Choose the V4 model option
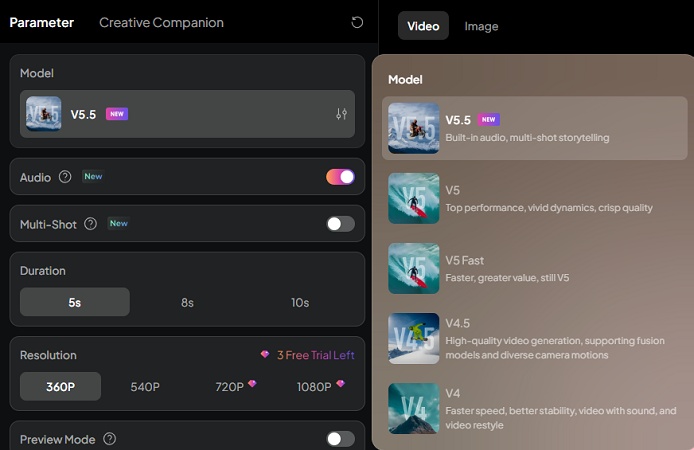The image size is (694, 450). pos(535,408)
